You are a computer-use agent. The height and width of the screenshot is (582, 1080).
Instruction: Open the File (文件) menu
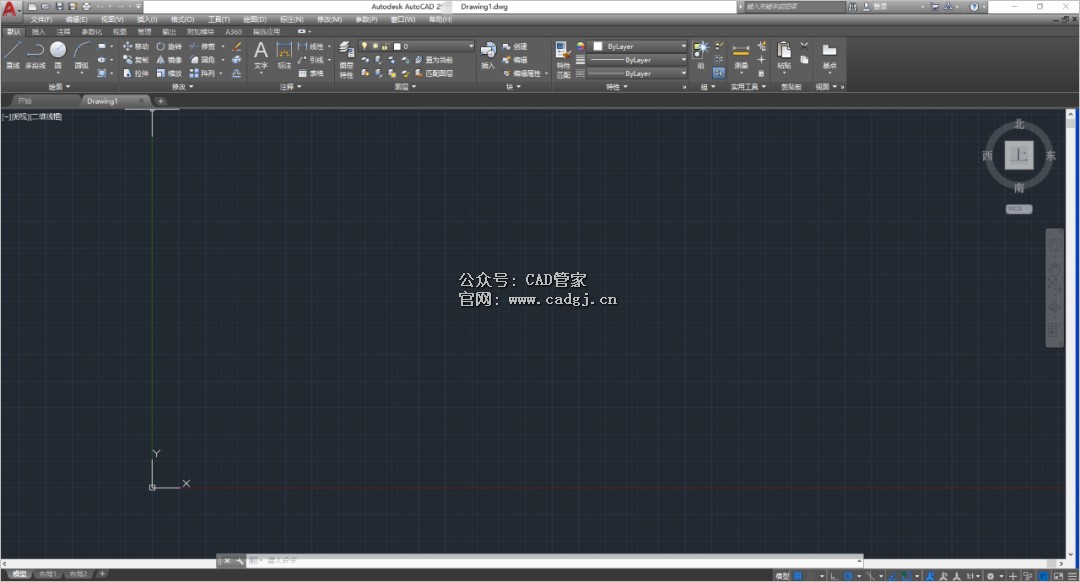coord(41,19)
